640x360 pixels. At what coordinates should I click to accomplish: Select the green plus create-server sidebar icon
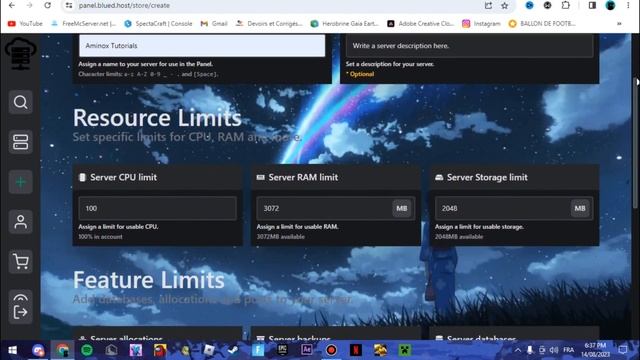tap(20, 182)
